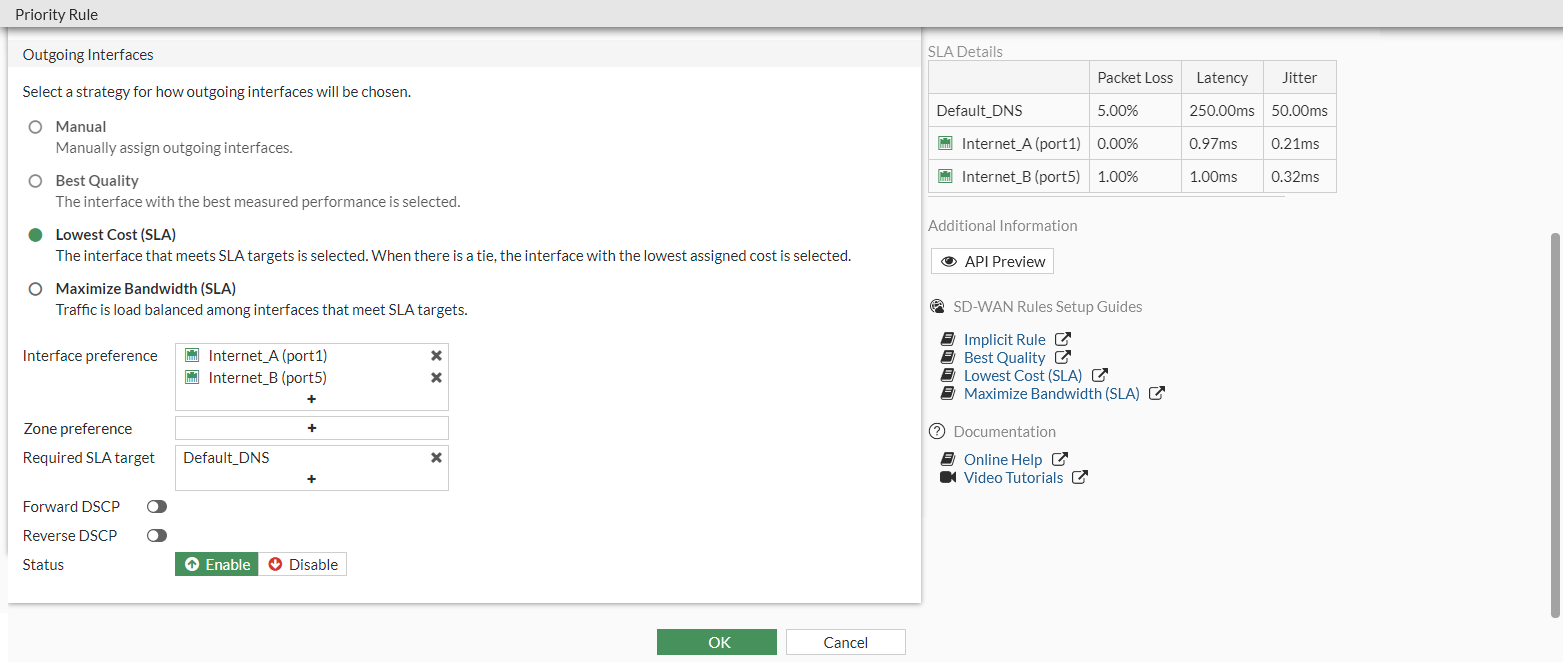Open the Video Tutorials link
This screenshot has height=662, width=1563.
click(1014, 478)
